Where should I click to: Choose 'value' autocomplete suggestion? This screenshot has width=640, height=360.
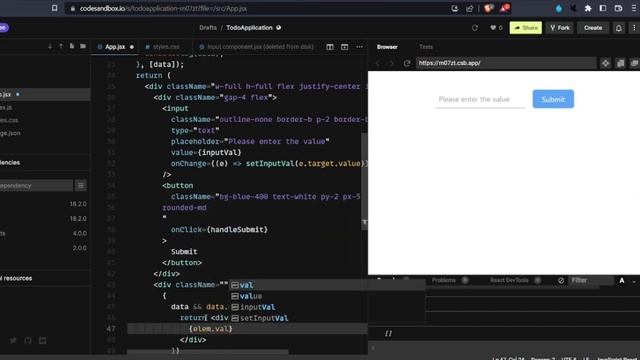[327, 296]
